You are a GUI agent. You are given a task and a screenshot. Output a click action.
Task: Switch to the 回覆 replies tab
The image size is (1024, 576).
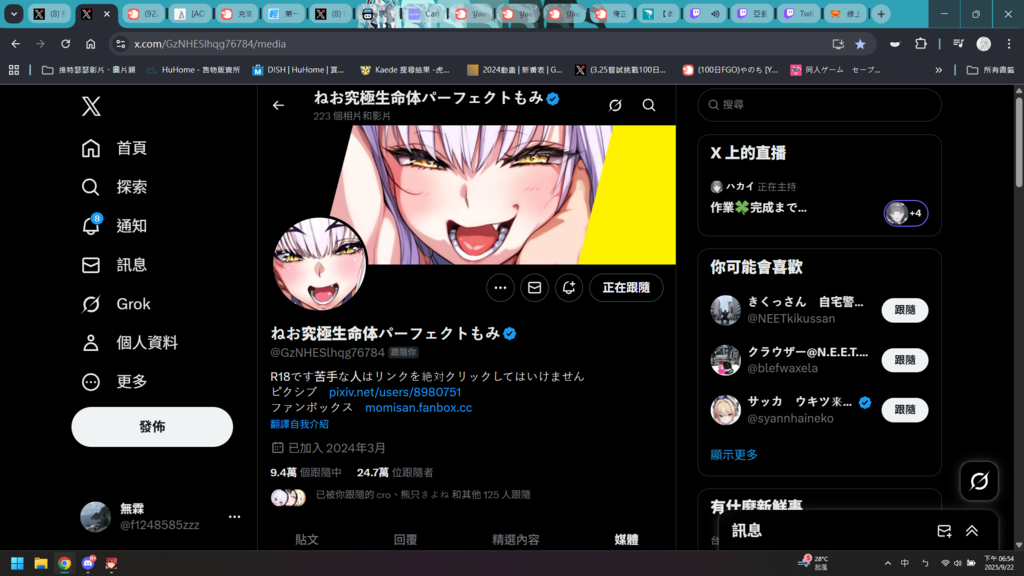point(405,539)
